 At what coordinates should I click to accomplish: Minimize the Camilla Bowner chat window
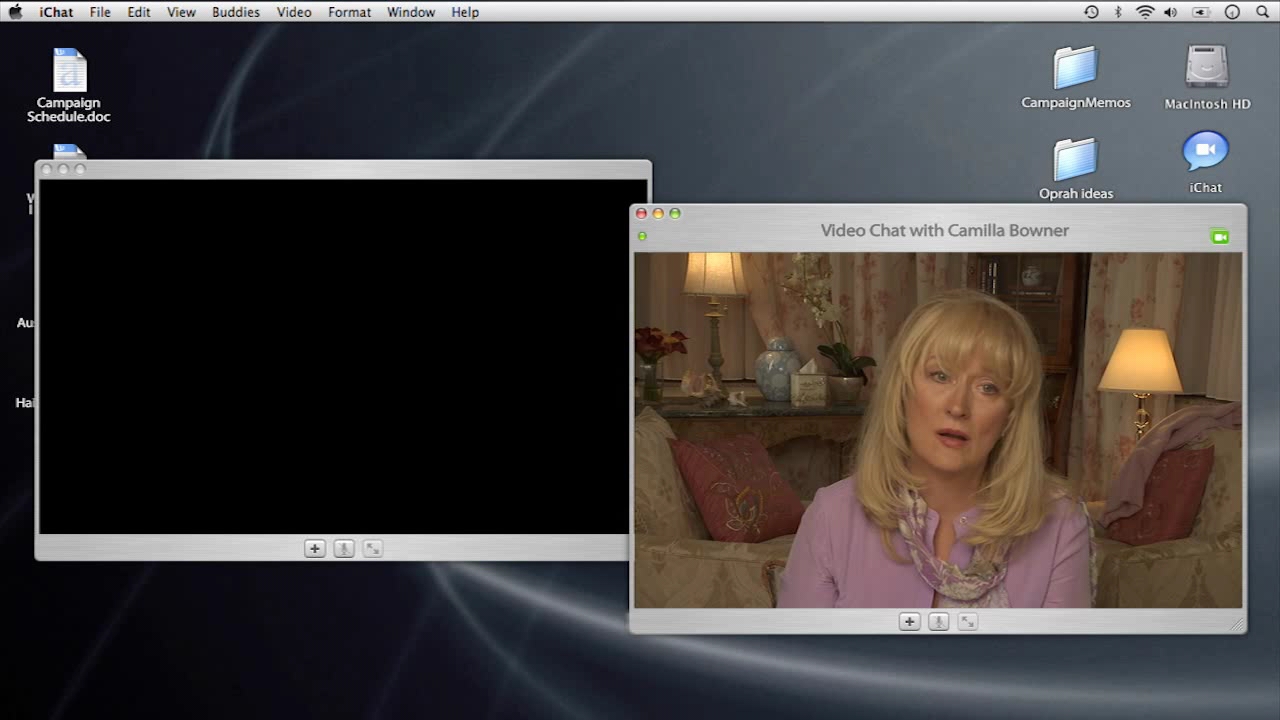(x=658, y=213)
